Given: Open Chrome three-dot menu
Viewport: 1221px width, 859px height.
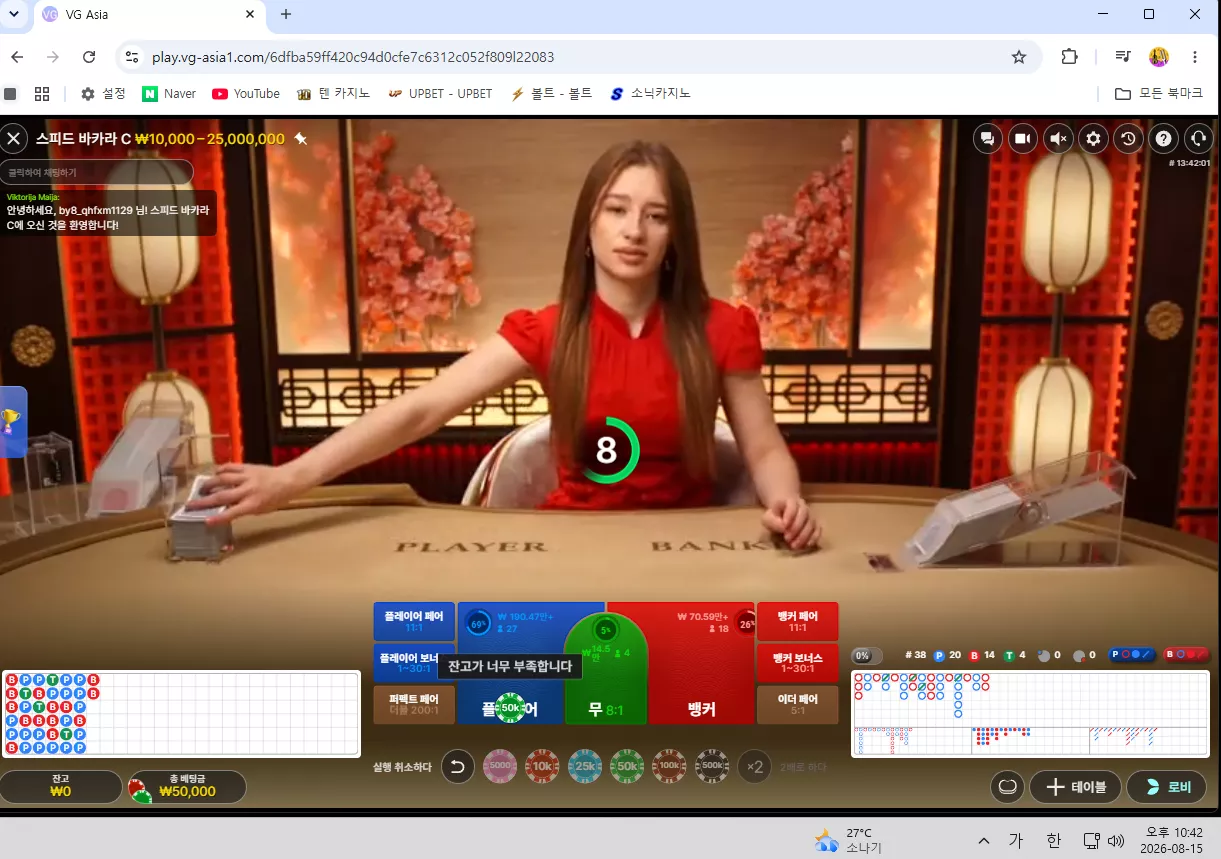Looking at the screenshot, I should [1195, 57].
